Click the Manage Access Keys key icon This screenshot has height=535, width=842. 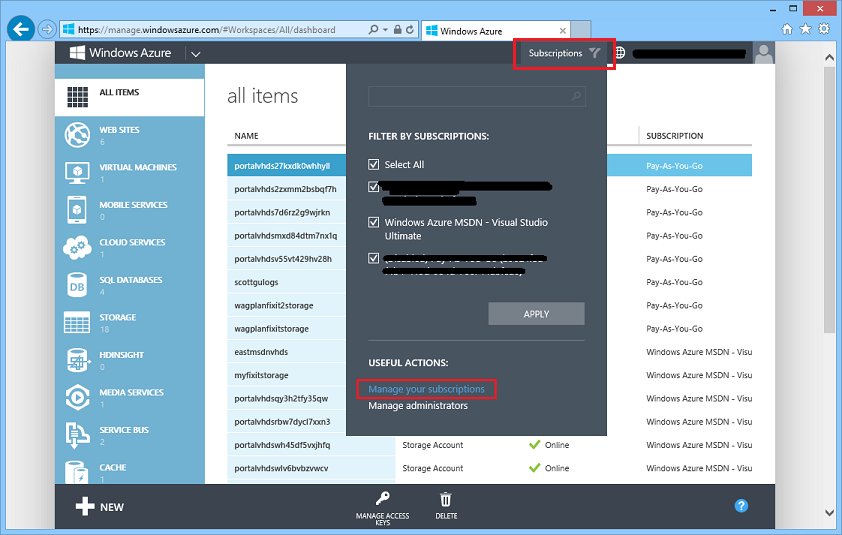pos(382,498)
